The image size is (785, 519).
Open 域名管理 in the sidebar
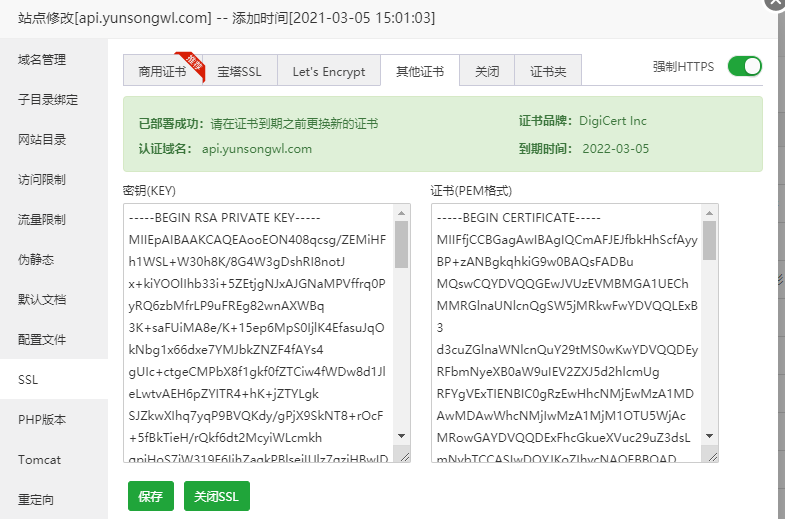[42, 60]
